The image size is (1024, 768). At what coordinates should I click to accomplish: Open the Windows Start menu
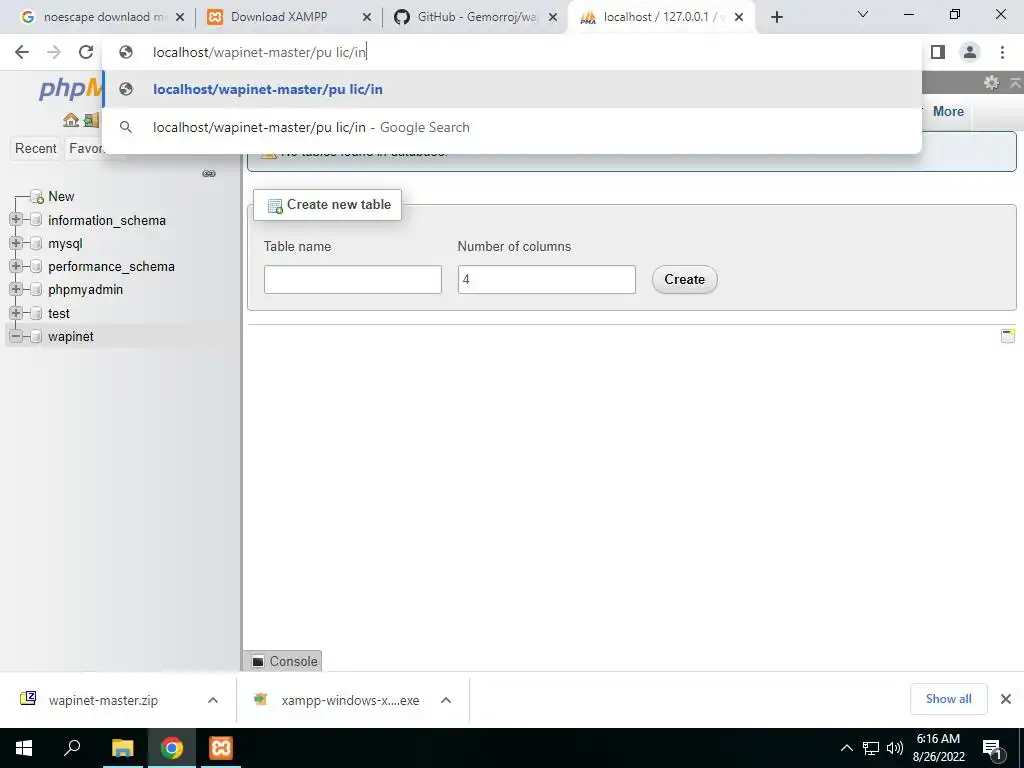[24, 748]
